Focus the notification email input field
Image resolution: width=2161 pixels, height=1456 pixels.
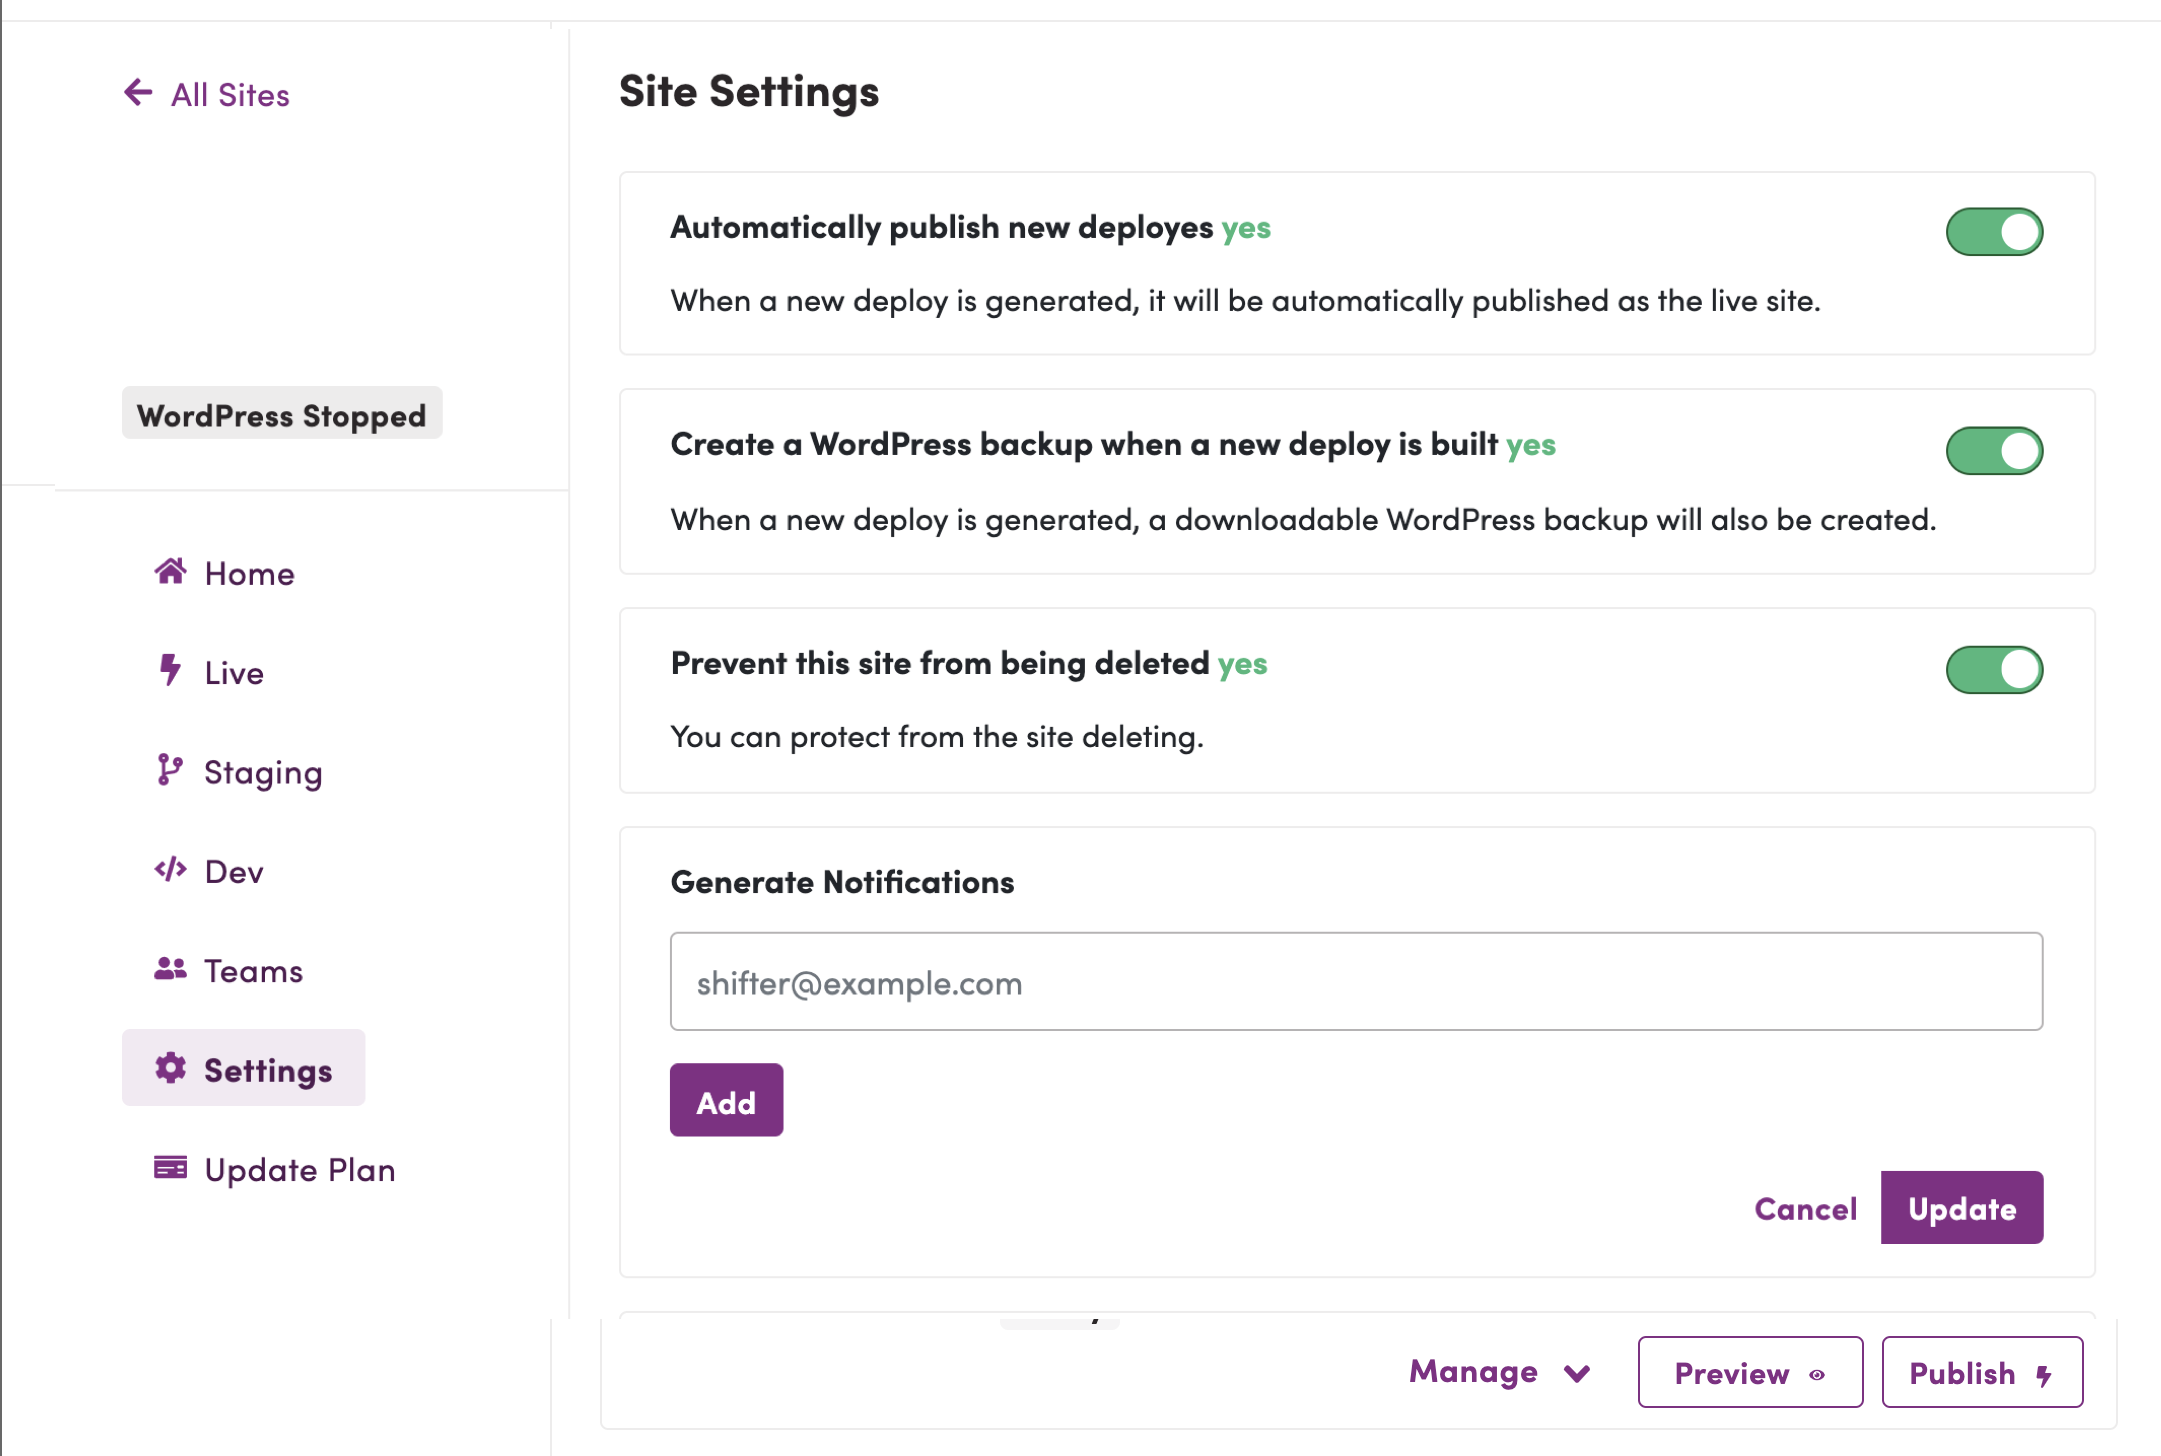(1356, 982)
